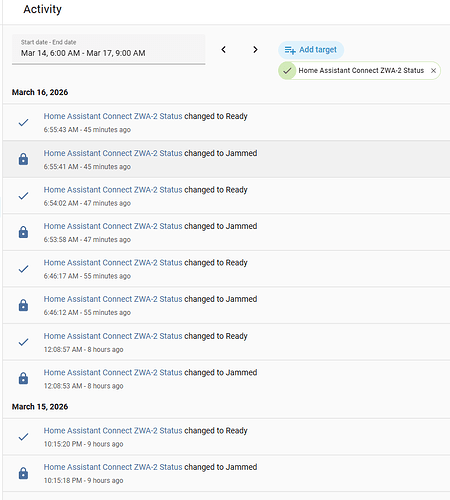Click checkmark icon for 6:55:43 AM entry
The height and width of the screenshot is (500, 450).
[x=23, y=123]
